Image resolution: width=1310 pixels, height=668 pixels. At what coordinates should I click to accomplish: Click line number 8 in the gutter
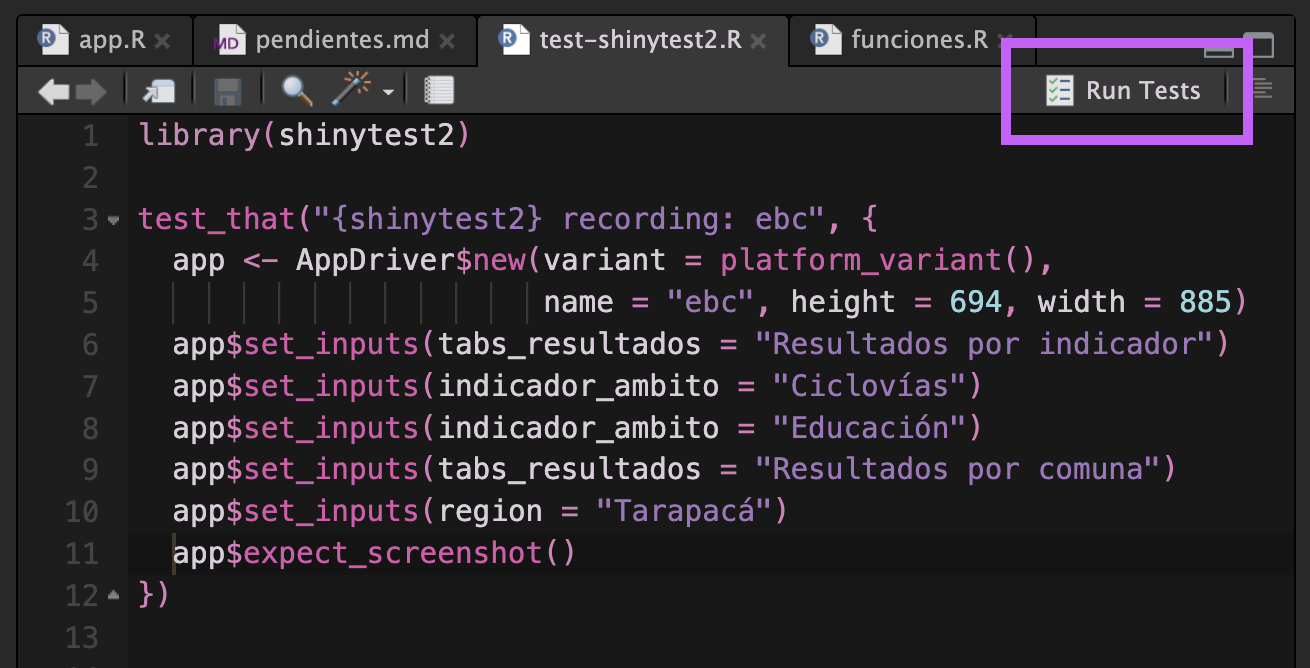point(90,428)
